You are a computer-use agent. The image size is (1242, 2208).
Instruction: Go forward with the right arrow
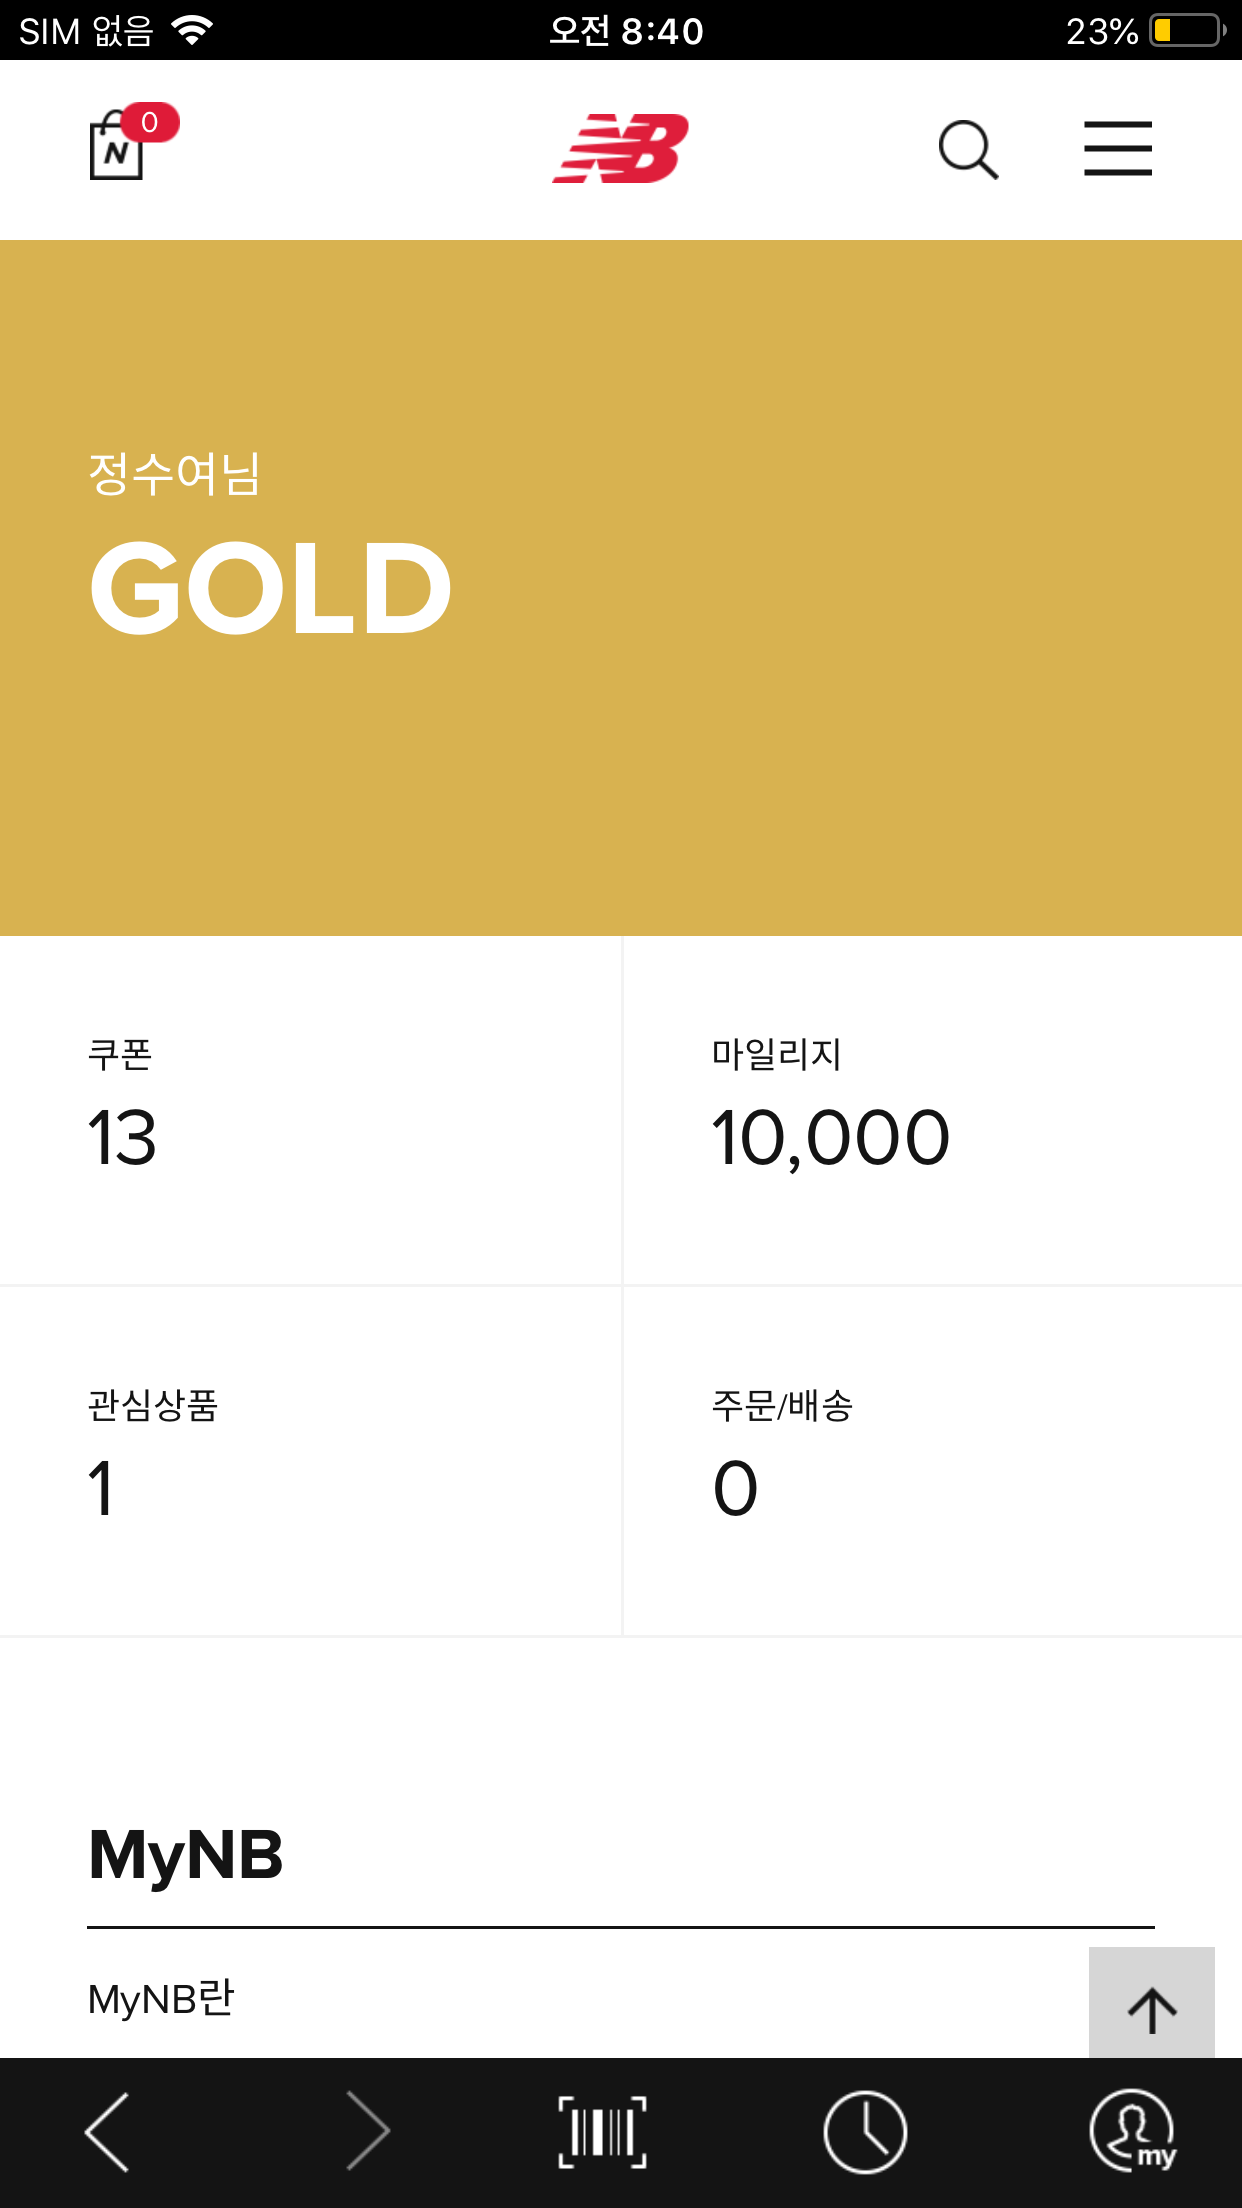coord(367,2131)
